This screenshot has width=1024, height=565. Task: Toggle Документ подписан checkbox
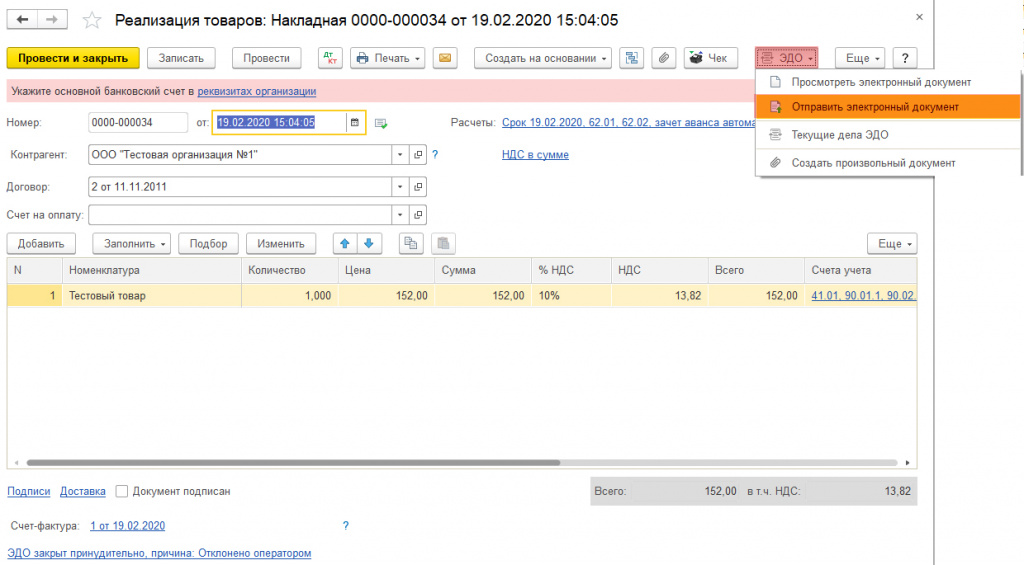click(x=121, y=491)
